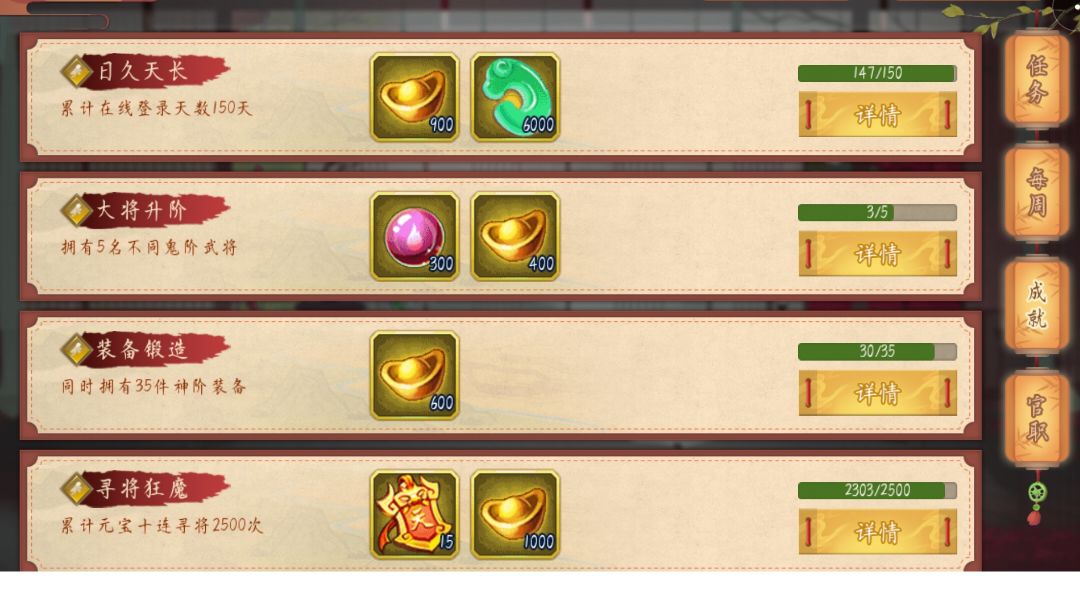Open 详情 for the 日久天长 achievement
Screen dimensions: 1080x606
click(x=878, y=114)
